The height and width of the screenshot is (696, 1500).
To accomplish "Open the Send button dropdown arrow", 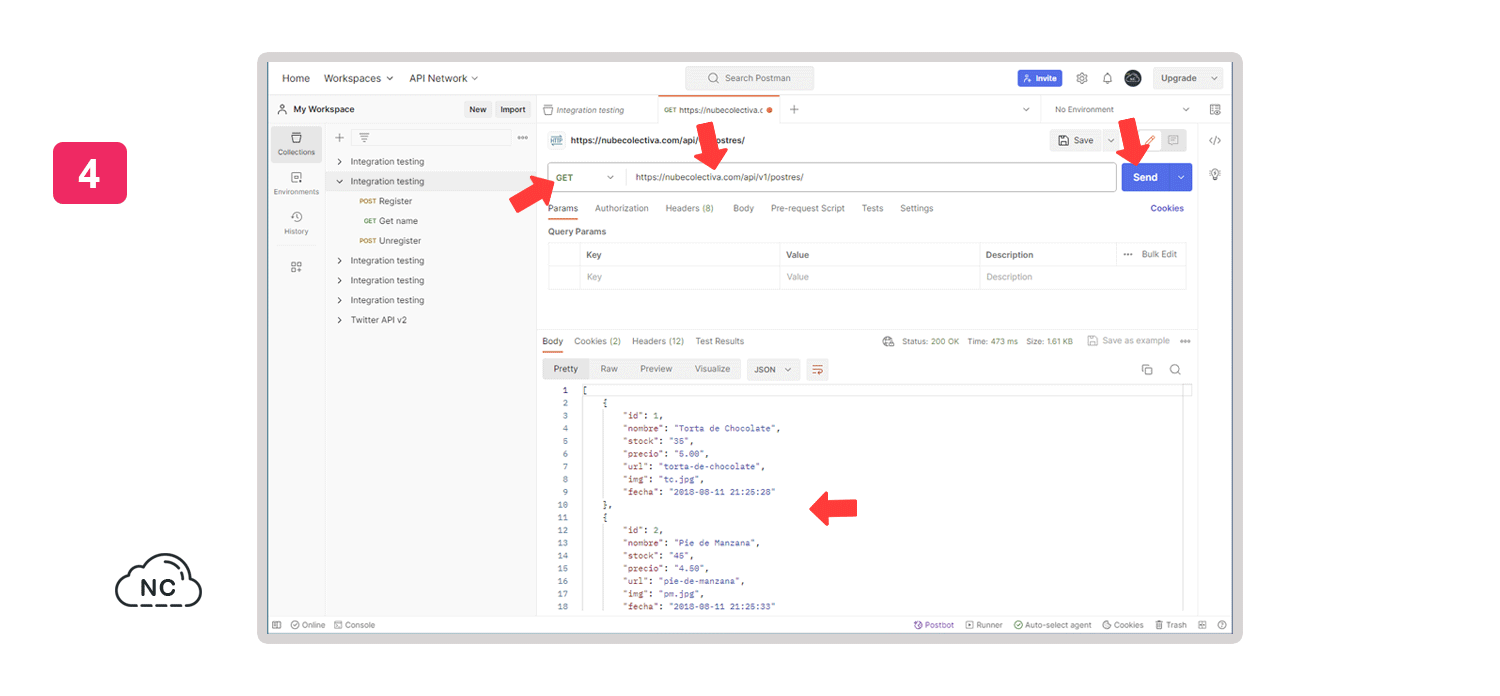I will click(1181, 177).
